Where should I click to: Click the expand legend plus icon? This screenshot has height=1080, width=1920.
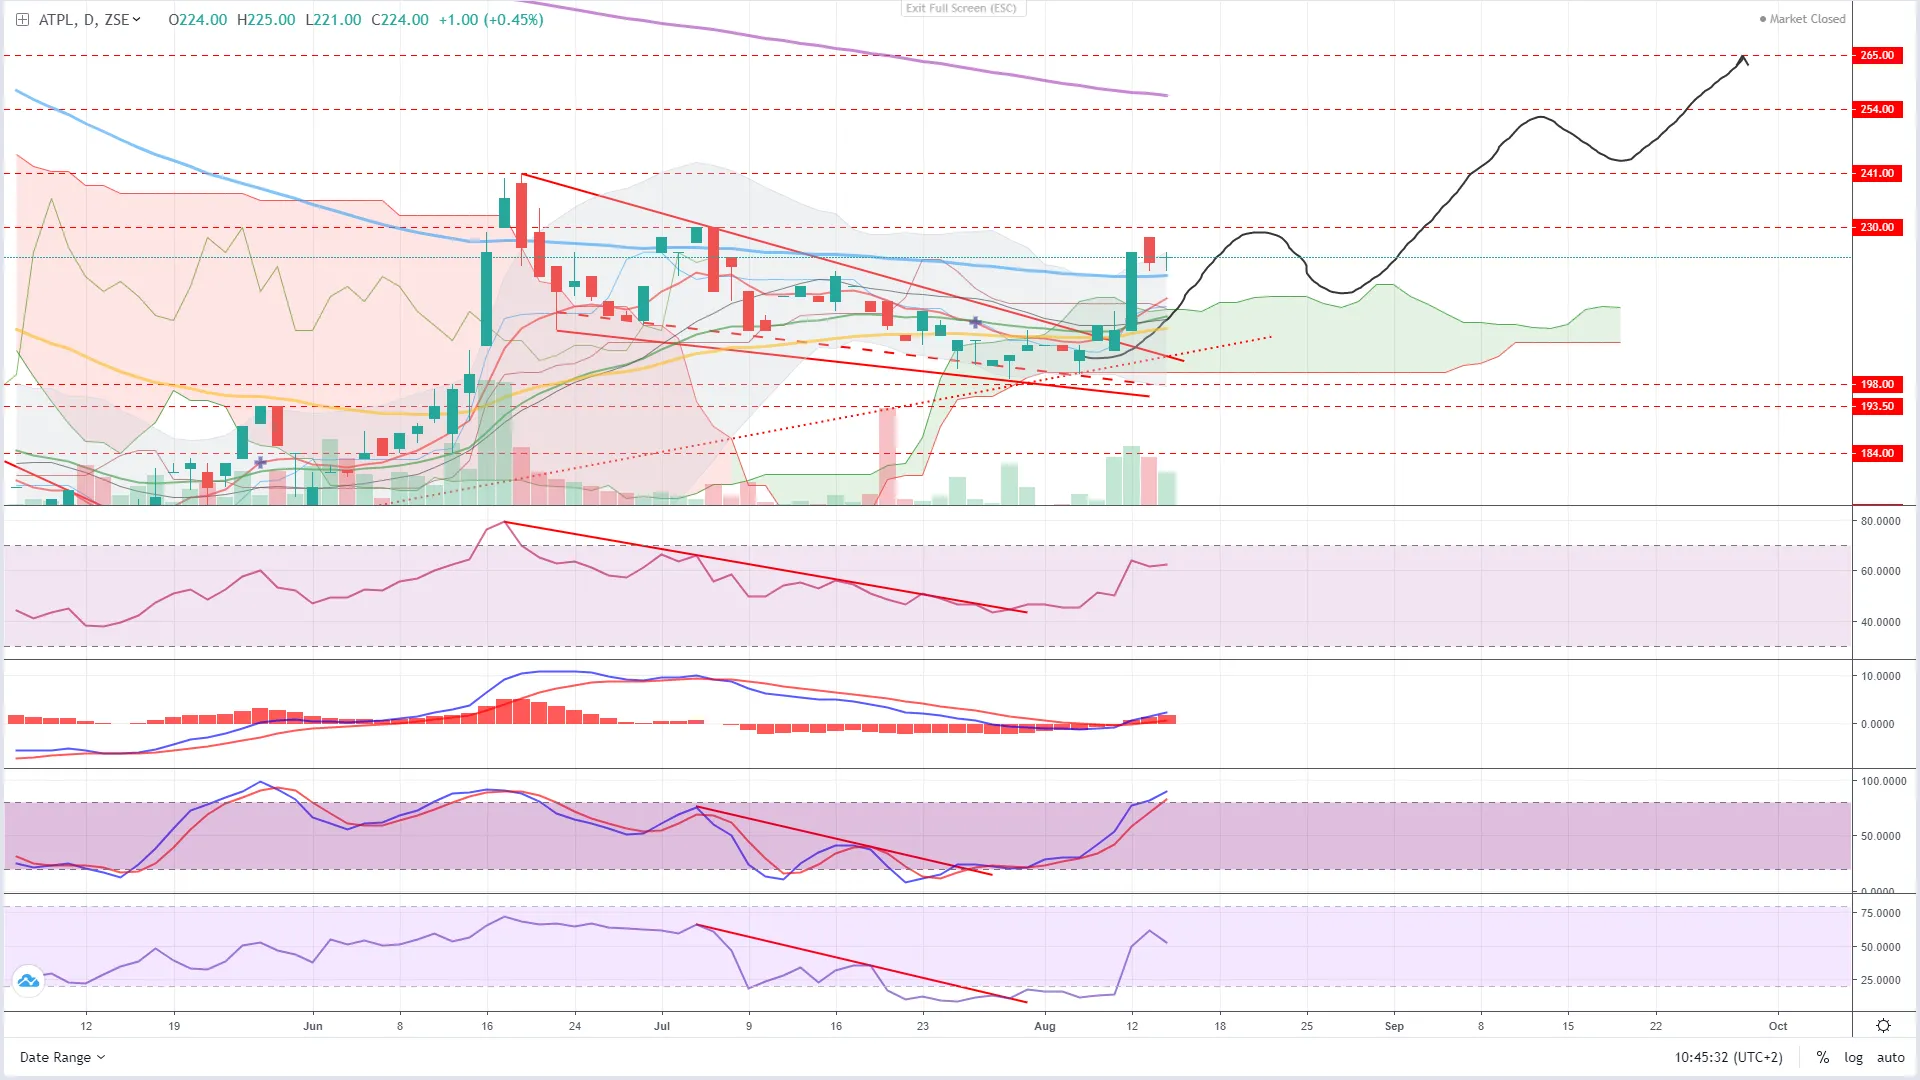[22, 19]
